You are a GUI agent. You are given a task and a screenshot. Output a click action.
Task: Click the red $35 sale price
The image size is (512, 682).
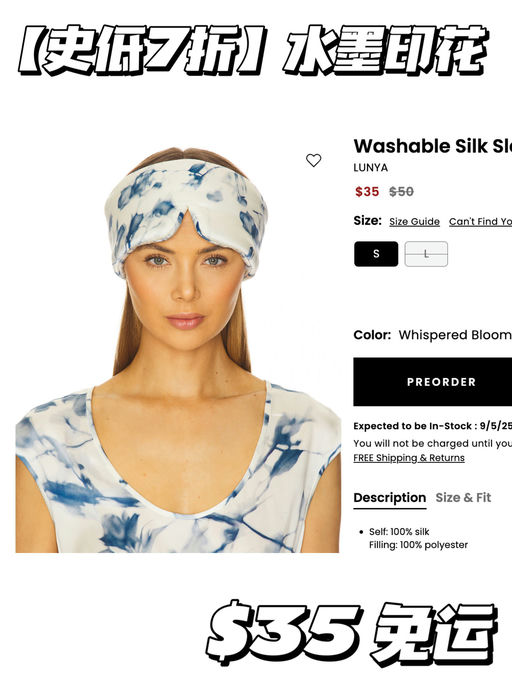[x=367, y=191]
